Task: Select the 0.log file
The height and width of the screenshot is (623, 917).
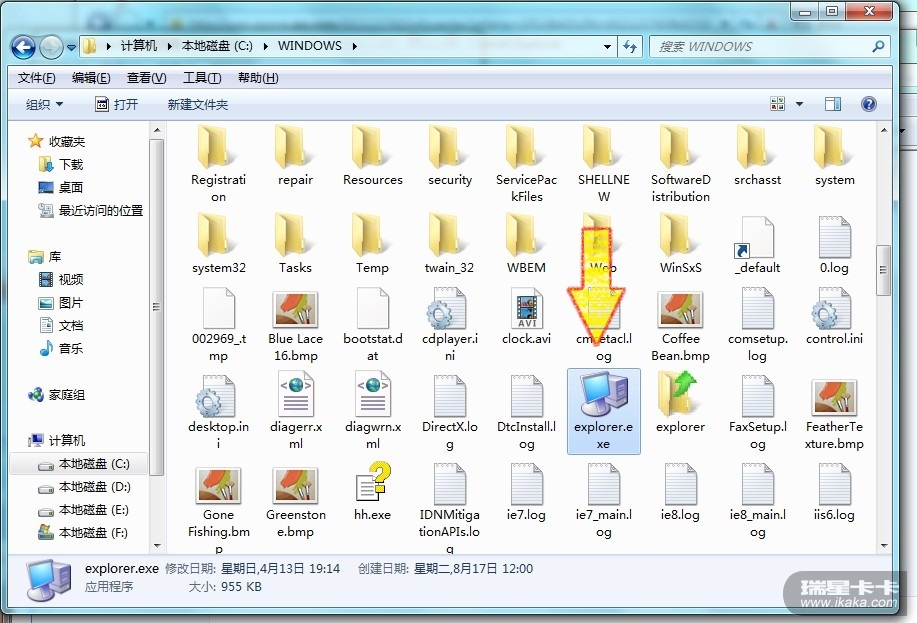Action: [834, 245]
